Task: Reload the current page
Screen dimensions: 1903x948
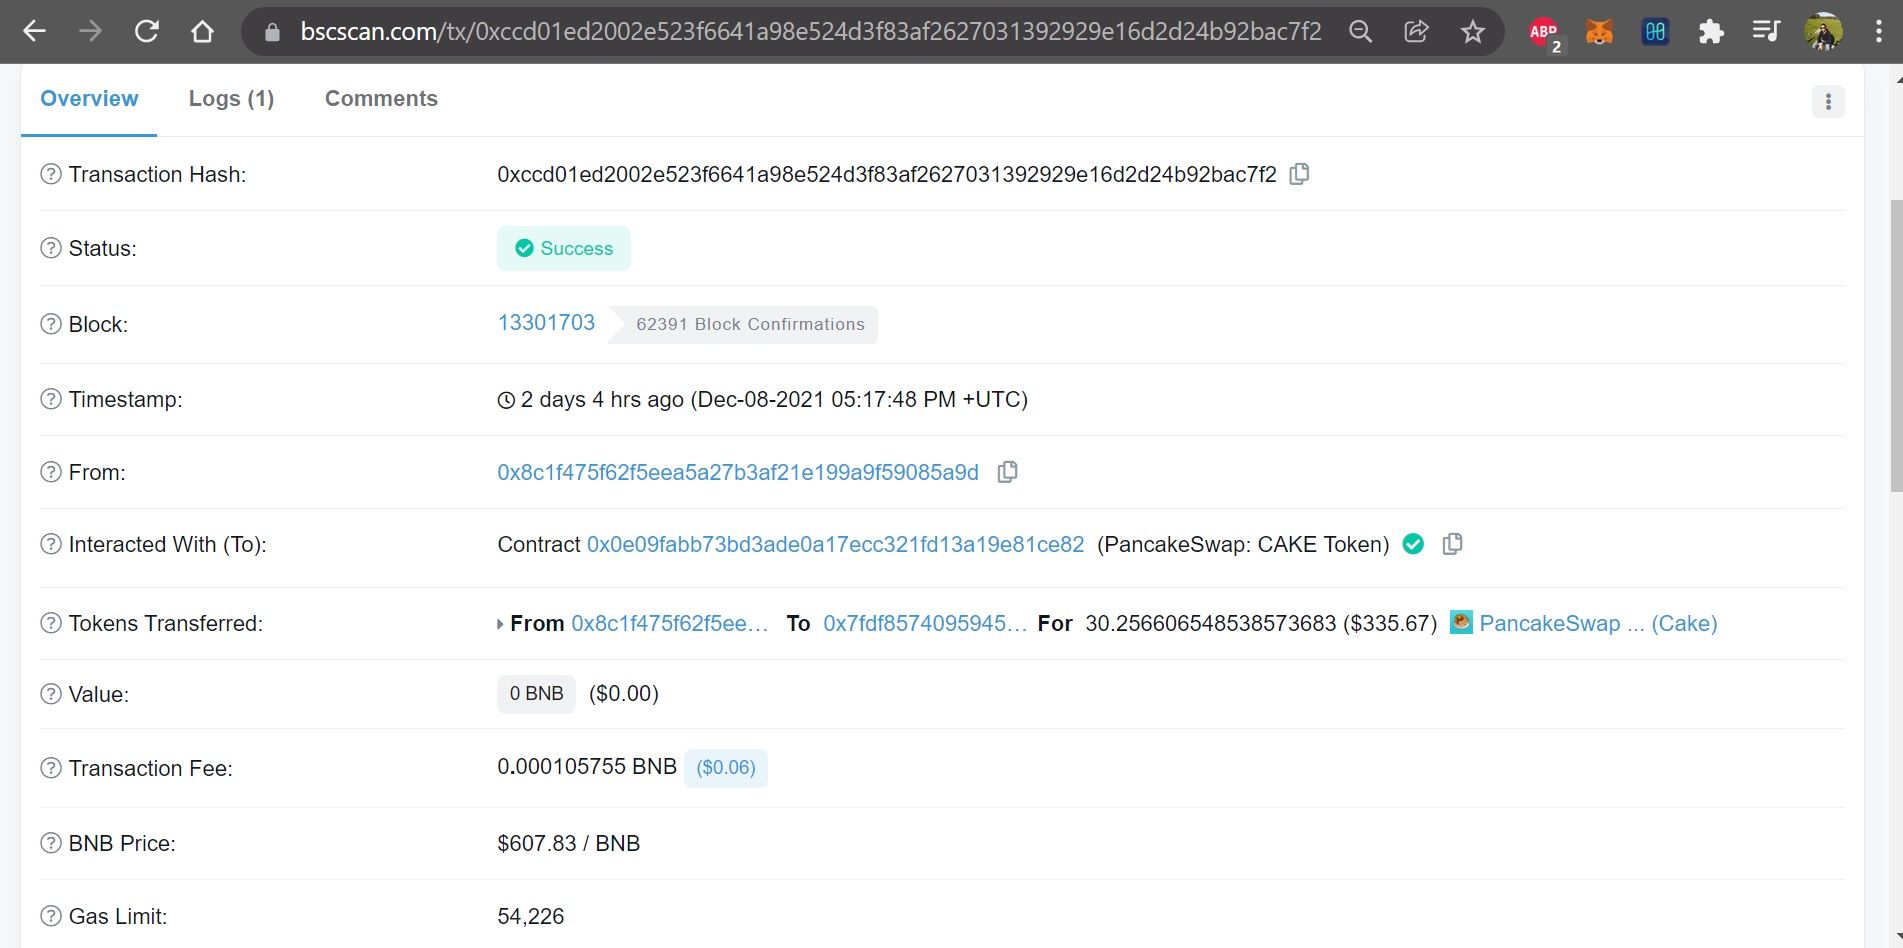Action: point(147,32)
